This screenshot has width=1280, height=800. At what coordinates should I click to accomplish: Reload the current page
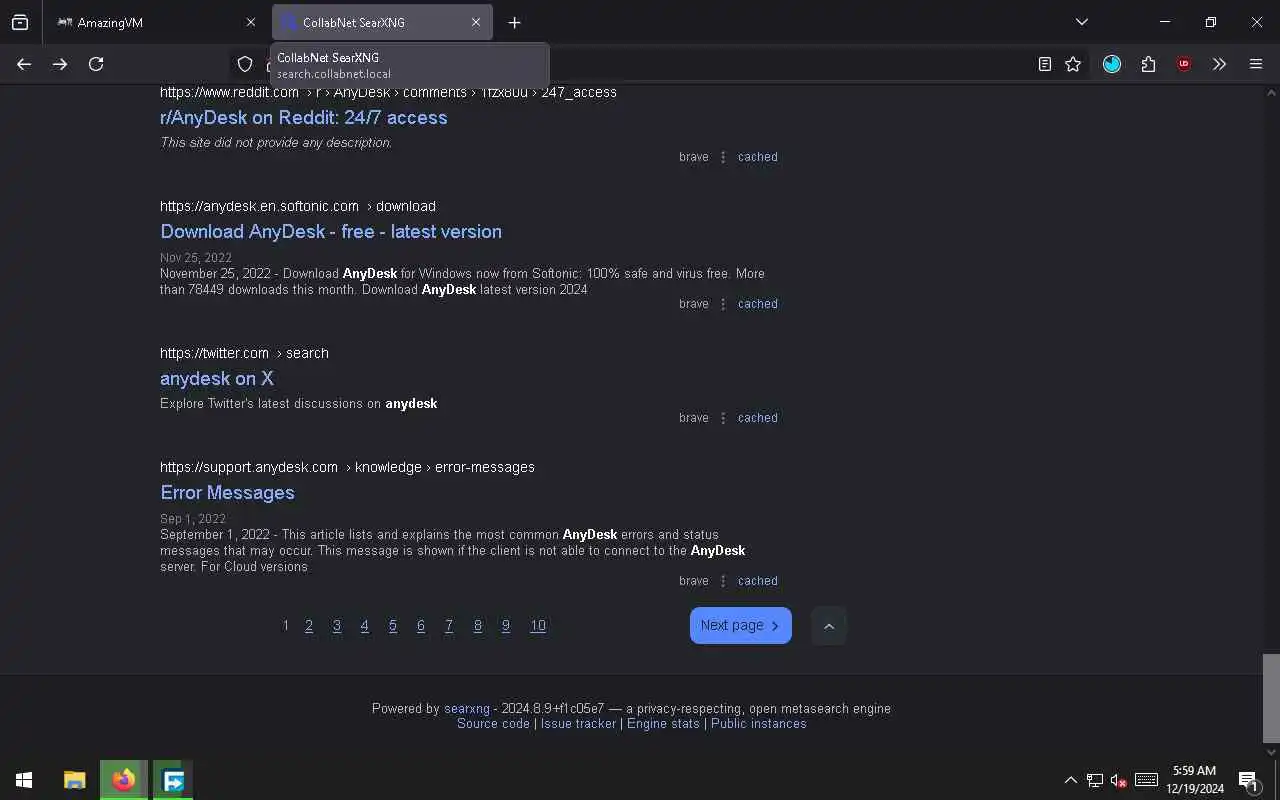[96, 64]
